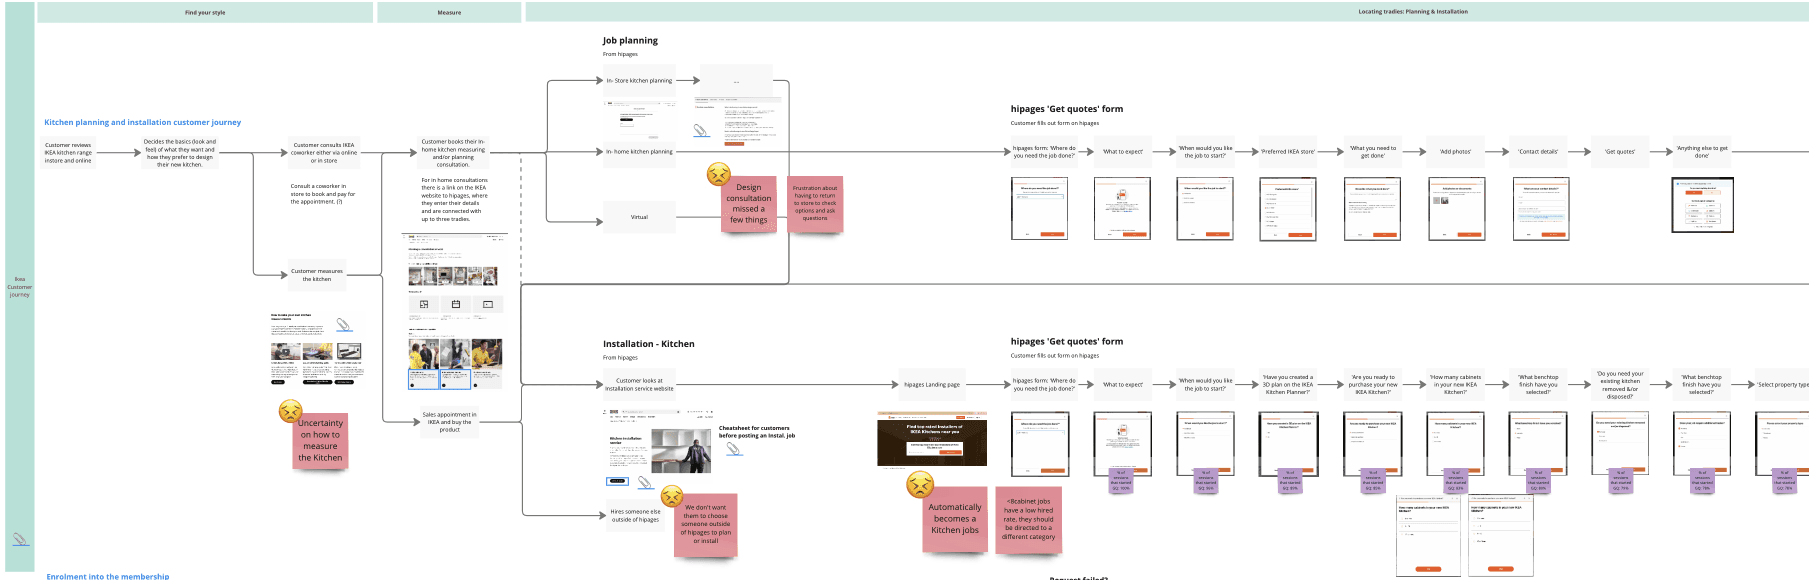Viewport: 1809px width, 580px height.
Task: Select the 'What you need to get done' step box
Action: pos(1373,152)
